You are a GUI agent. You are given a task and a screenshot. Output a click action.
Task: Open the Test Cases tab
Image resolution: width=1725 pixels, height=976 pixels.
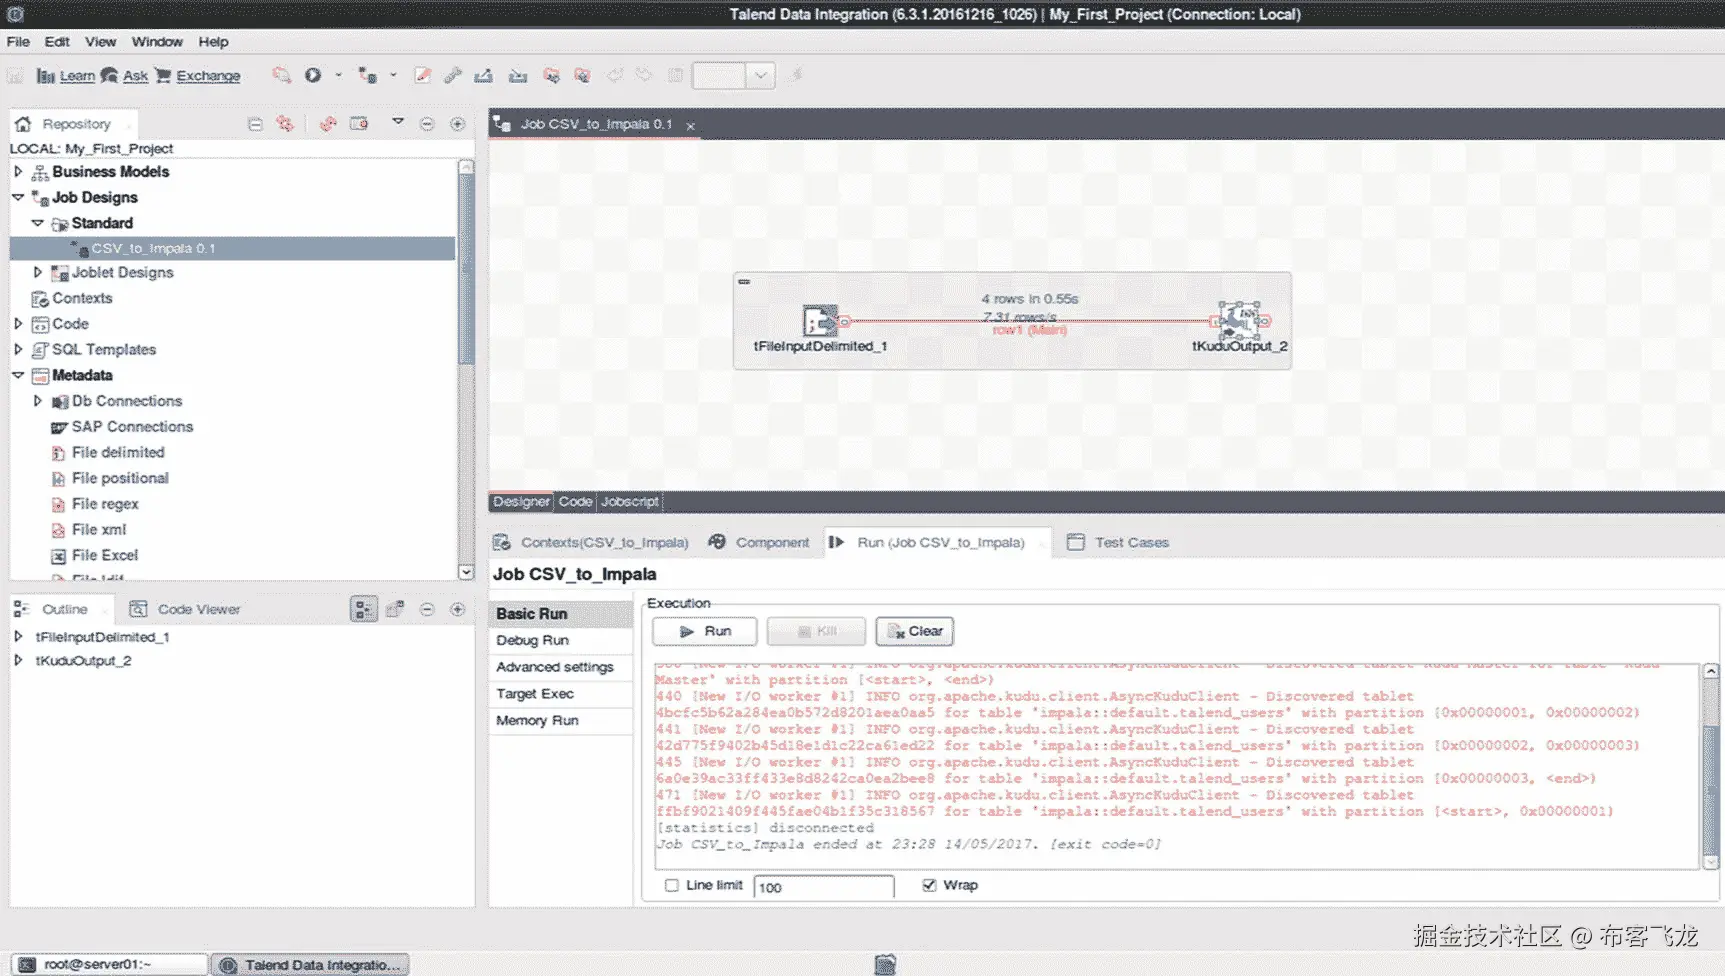coord(1118,542)
